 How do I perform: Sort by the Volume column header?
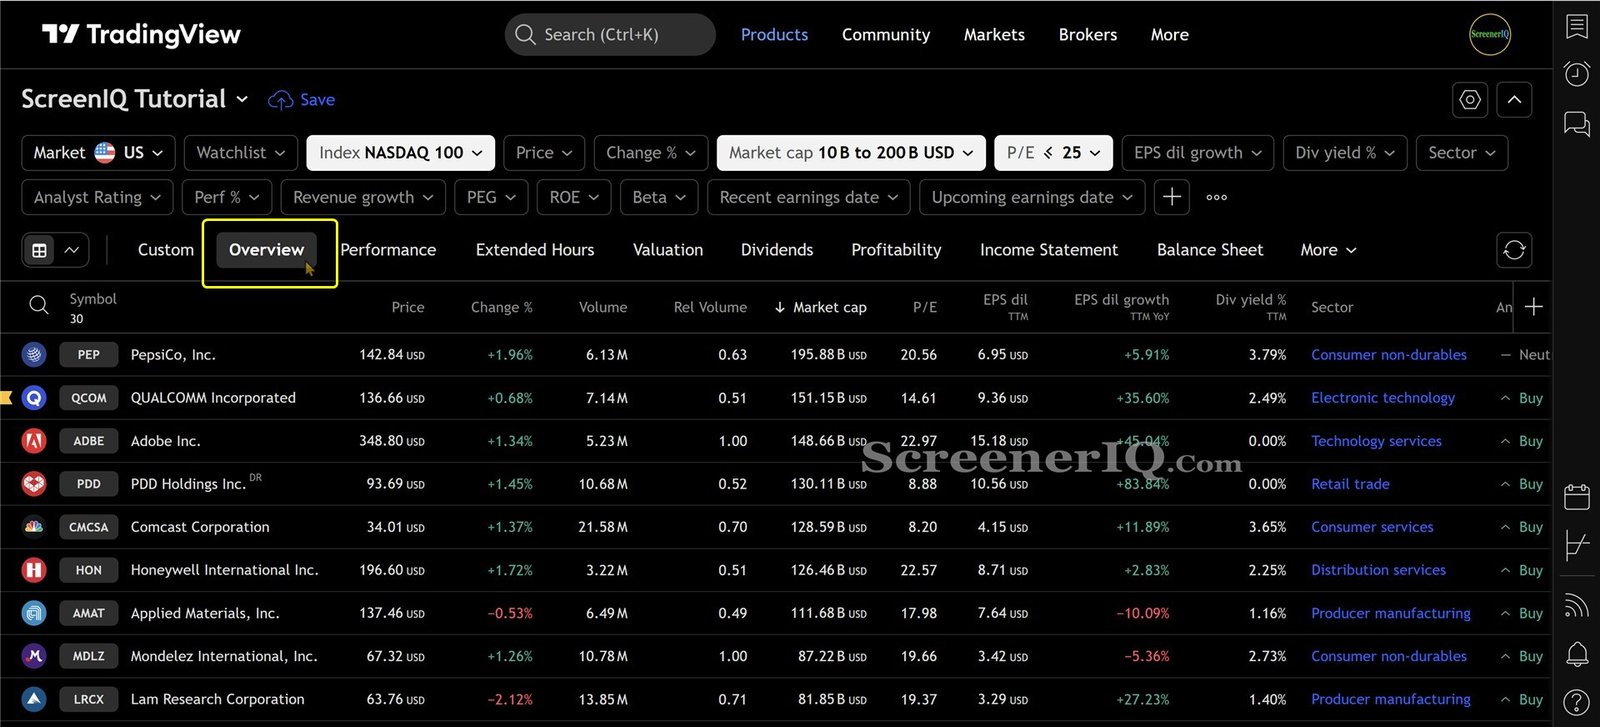(x=603, y=307)
